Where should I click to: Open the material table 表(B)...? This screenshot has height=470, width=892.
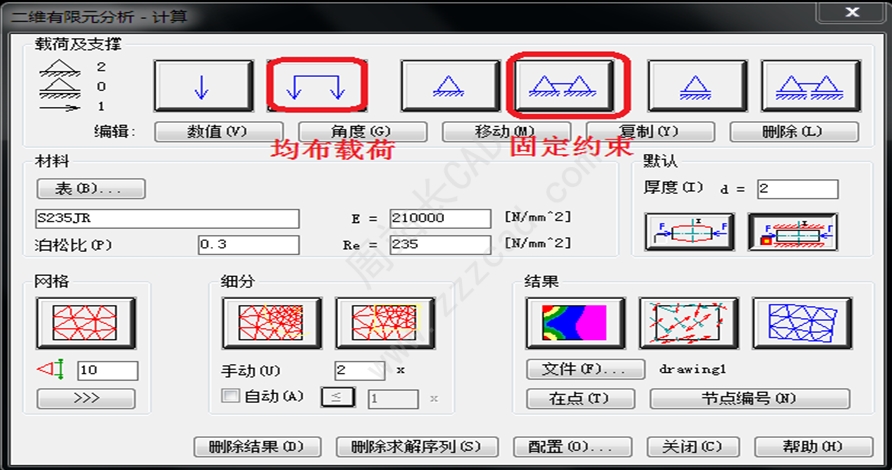(91, 188)
